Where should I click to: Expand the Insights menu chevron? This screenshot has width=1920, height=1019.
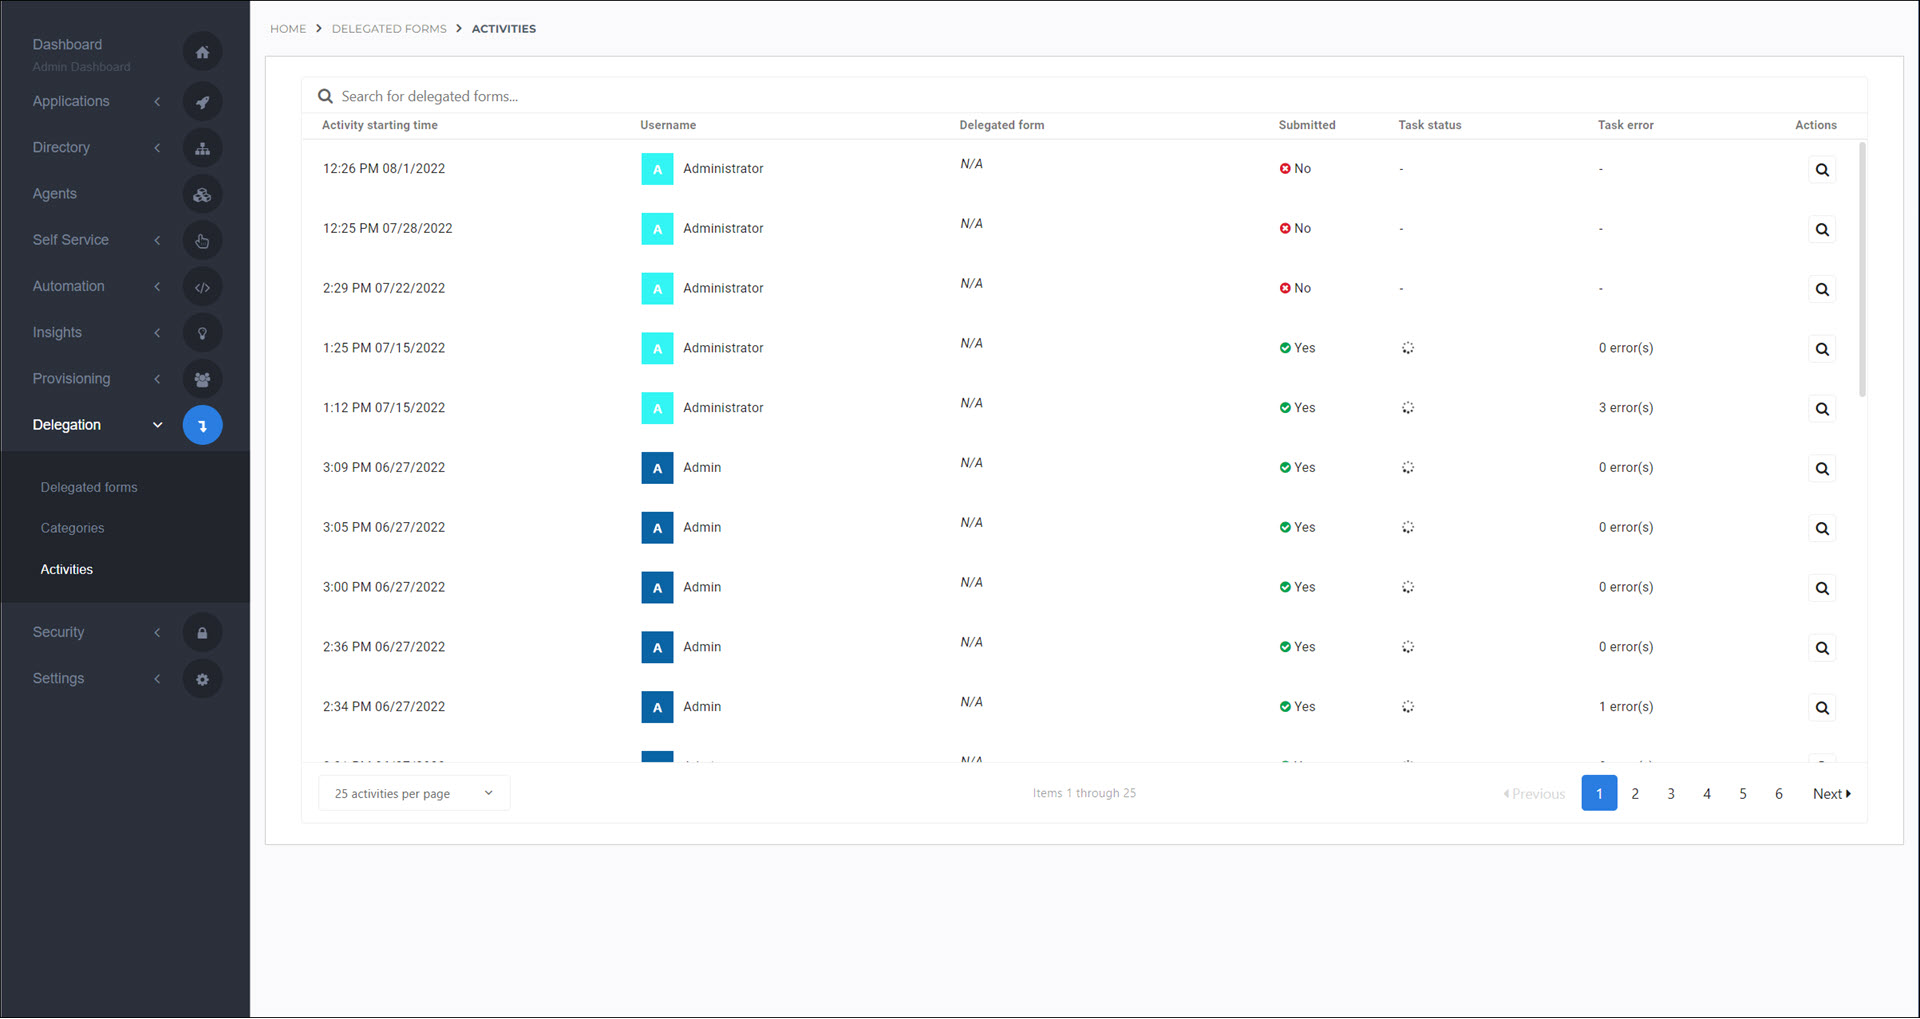(x=157, y=333)
